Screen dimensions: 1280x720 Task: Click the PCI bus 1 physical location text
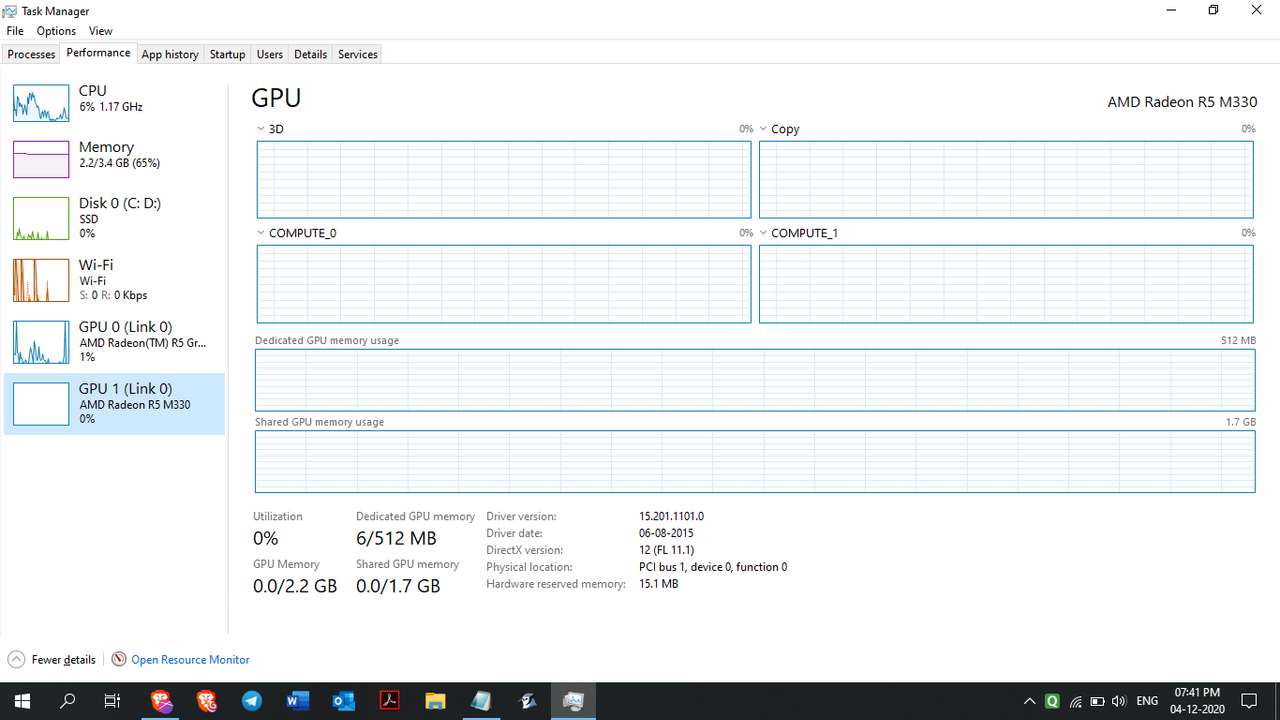coord(713,567)
